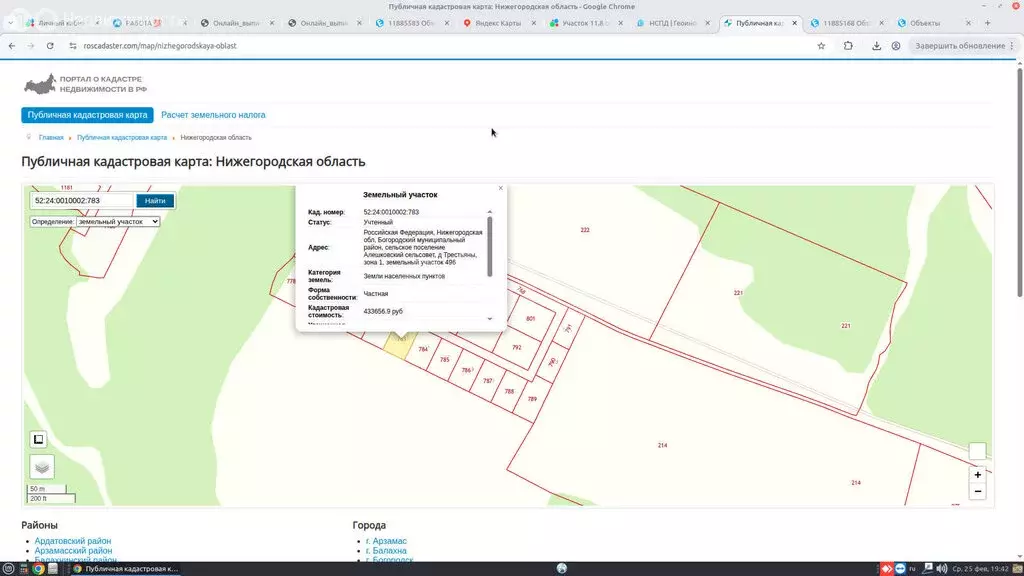
Task: Open the 'Ардатовский район' link
Action: 73,541
